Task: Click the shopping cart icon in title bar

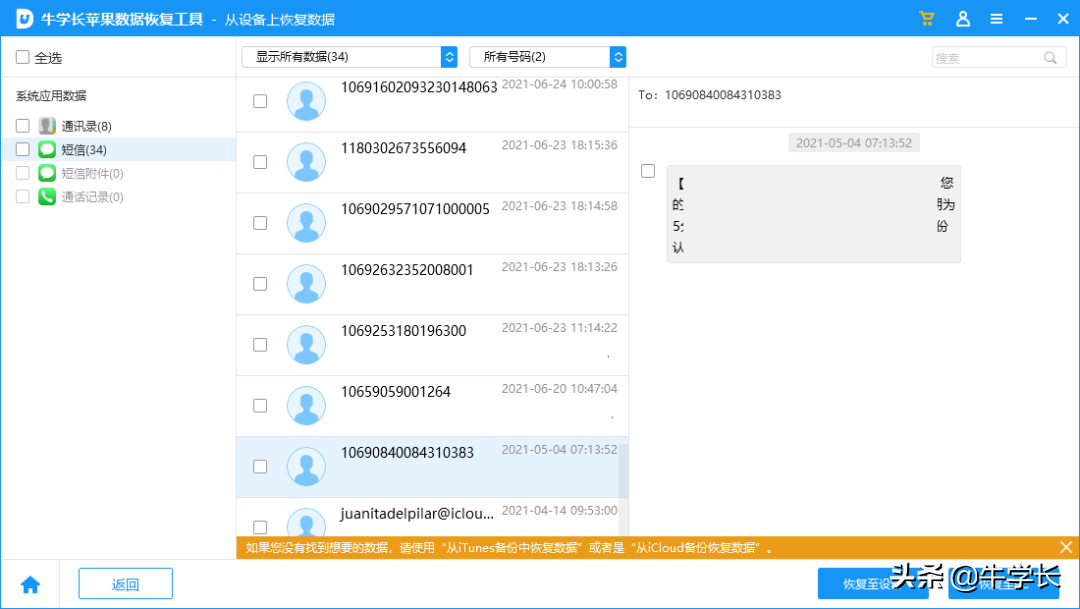Action: click(x=926, y=18)
